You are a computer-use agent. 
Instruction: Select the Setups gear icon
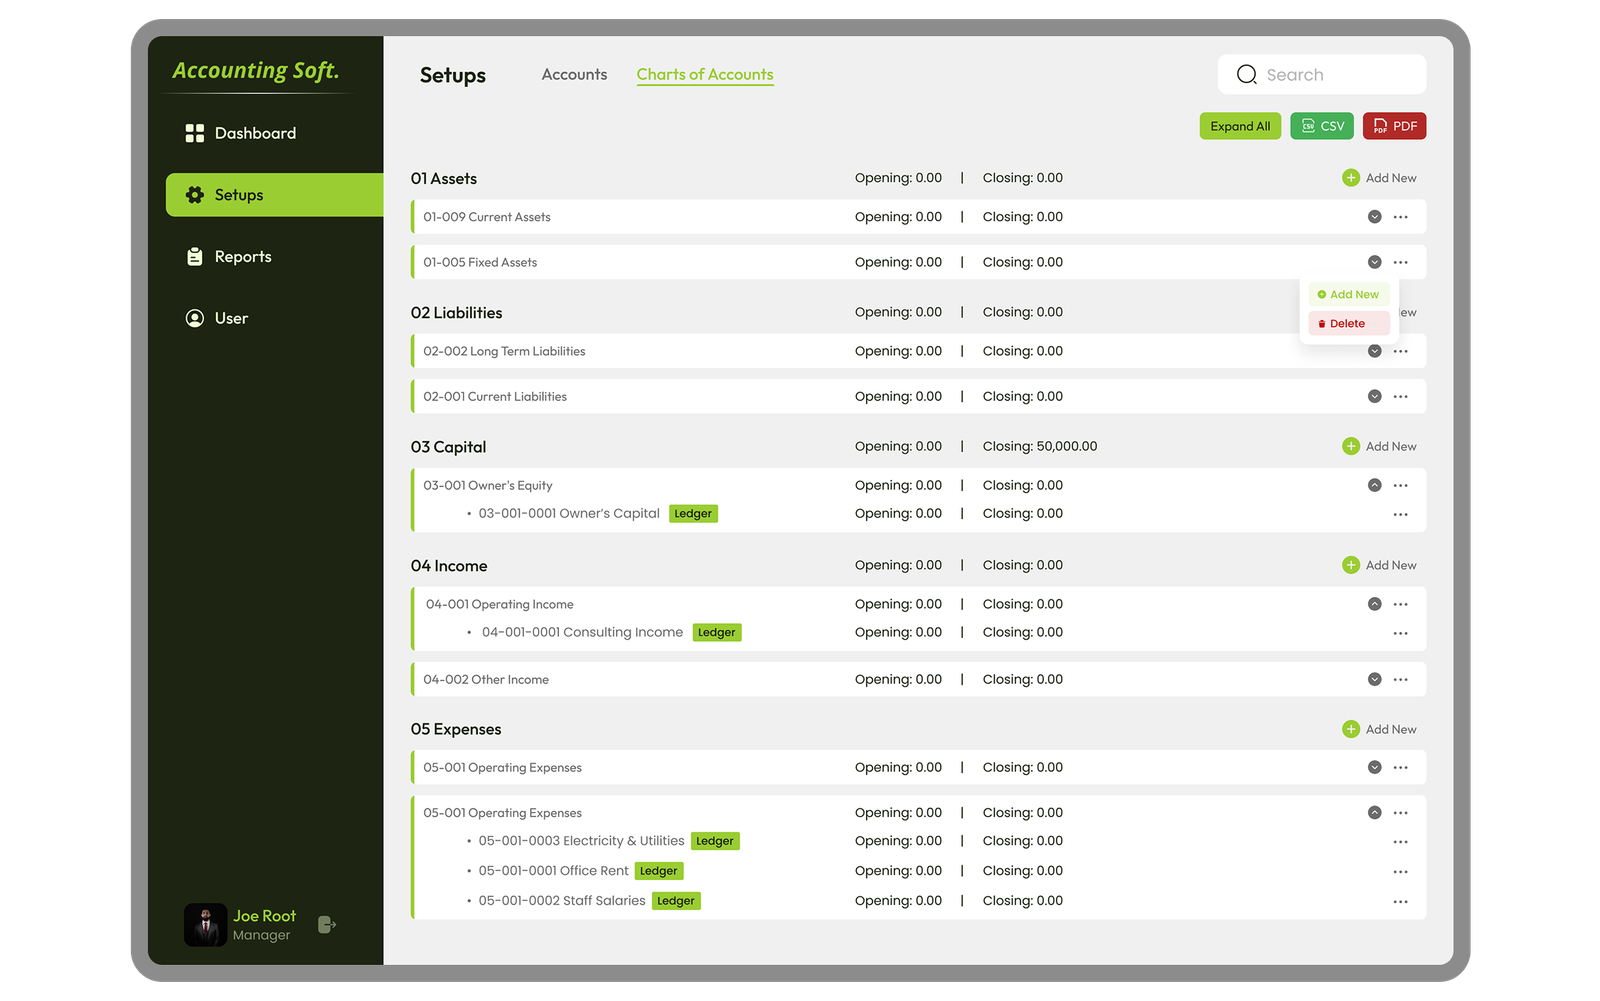tap(195, 195)
